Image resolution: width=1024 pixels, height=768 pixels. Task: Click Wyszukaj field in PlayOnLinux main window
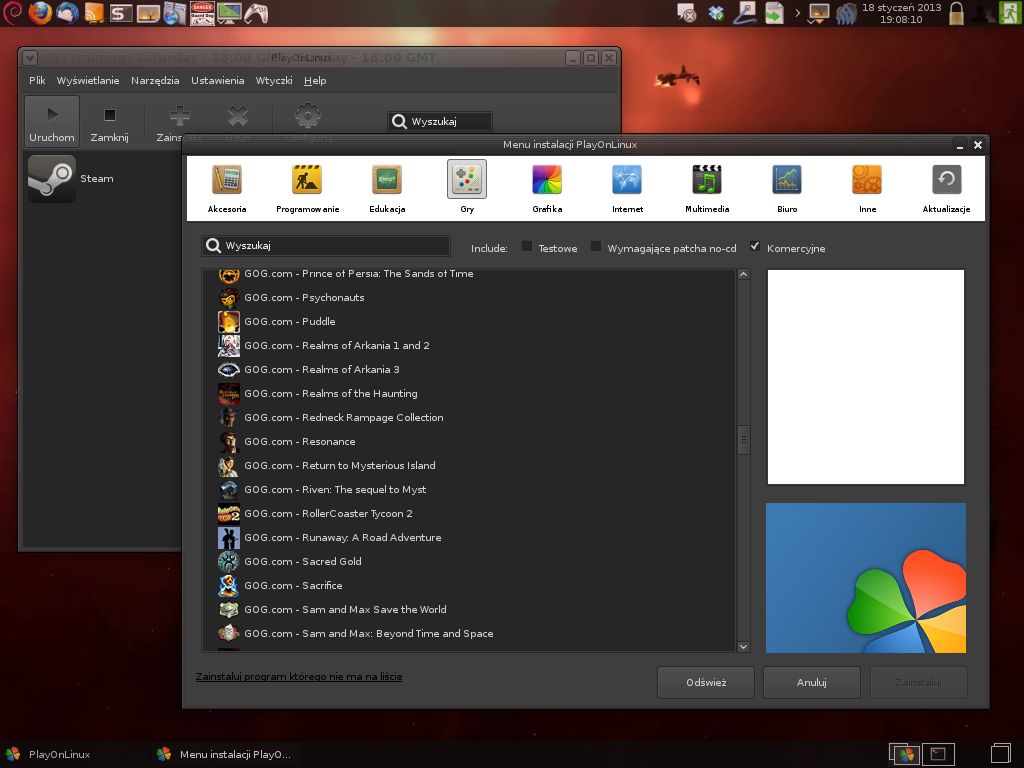point(440,121)
